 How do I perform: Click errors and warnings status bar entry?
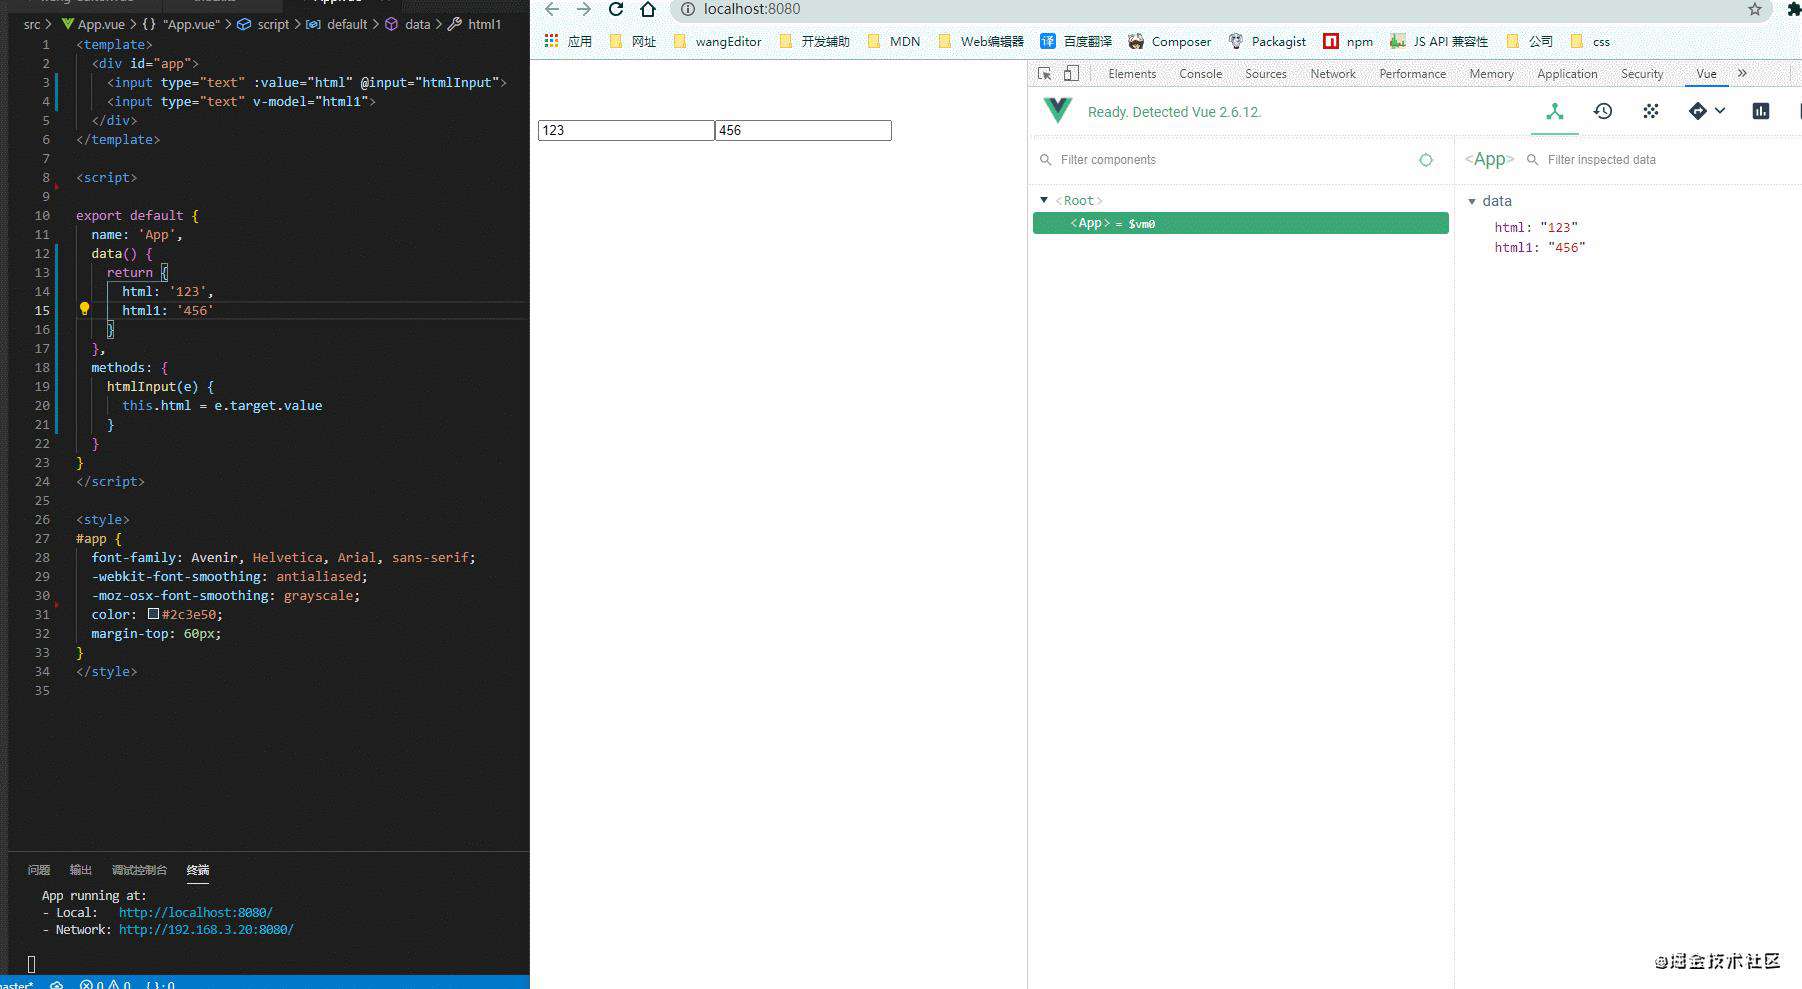coord(105,984)
